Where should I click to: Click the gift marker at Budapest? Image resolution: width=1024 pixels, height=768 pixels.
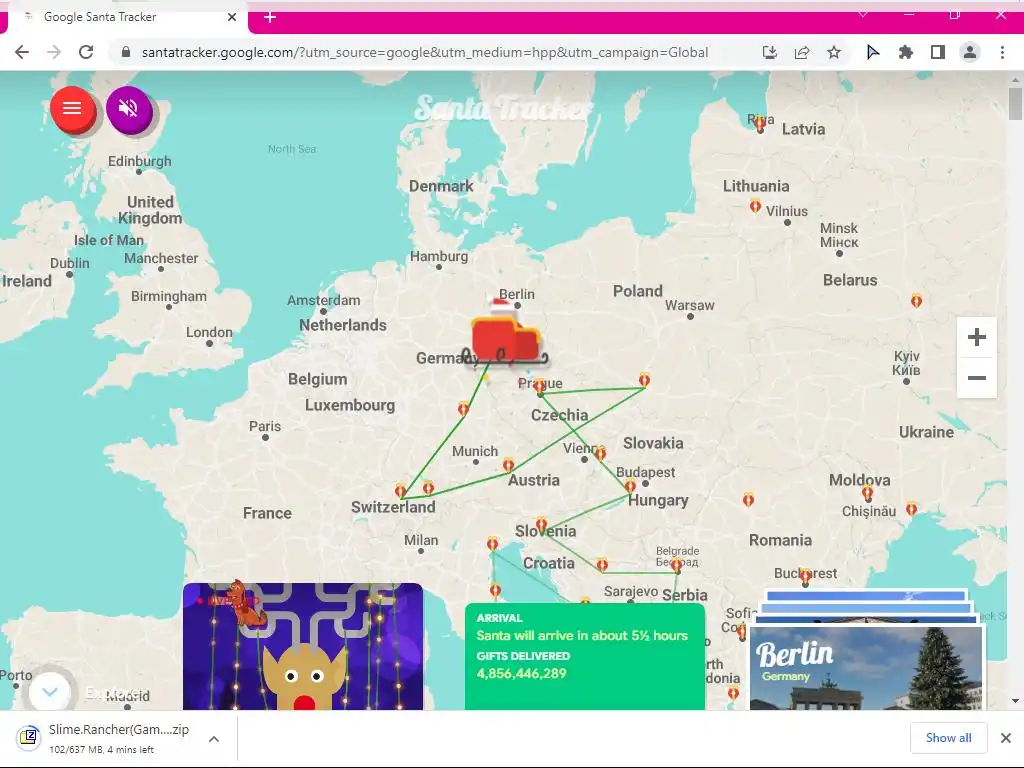630,486
